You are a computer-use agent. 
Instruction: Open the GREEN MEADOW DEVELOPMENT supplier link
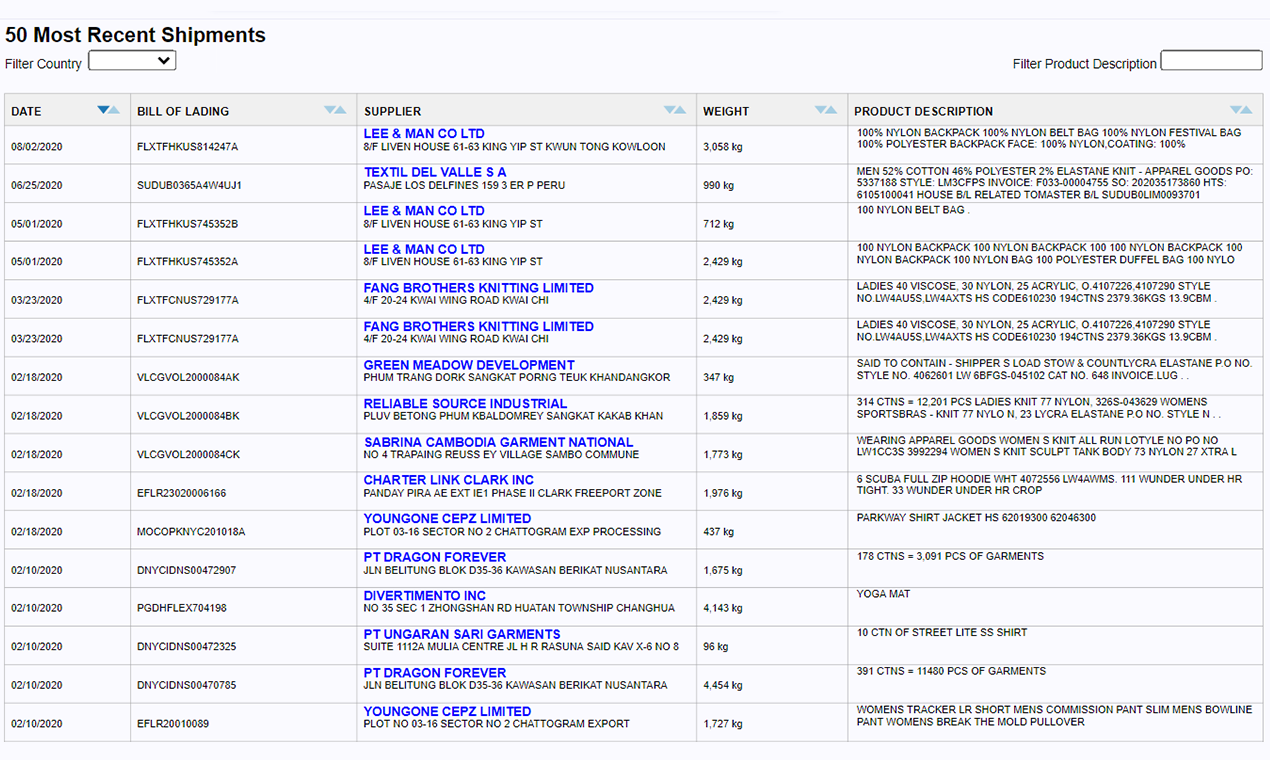click(x=469, y=365)
